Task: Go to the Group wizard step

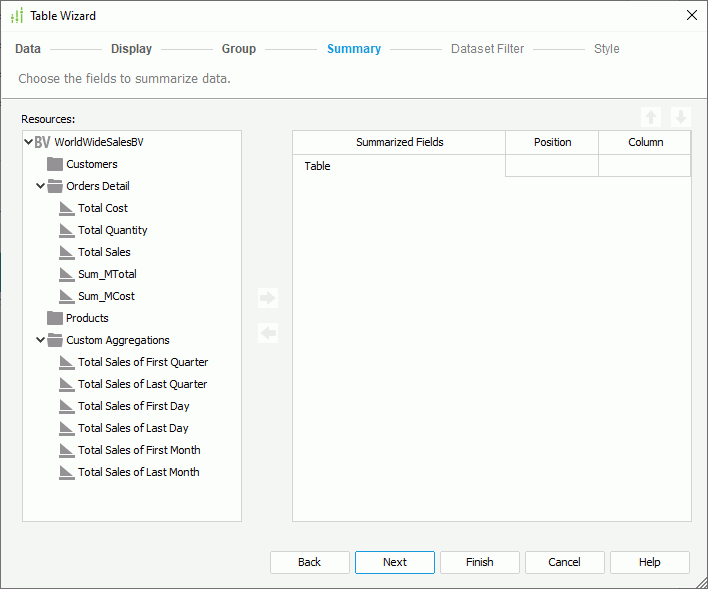Action: coord(239,49)
